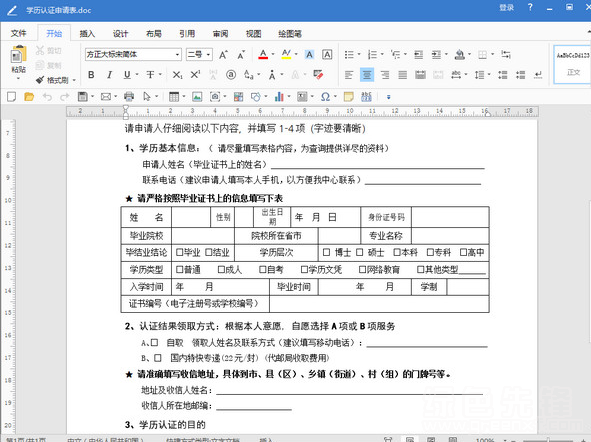Select the 正文 style preview
The width and height of the screenshot is (591, 442).
(572, 64)
